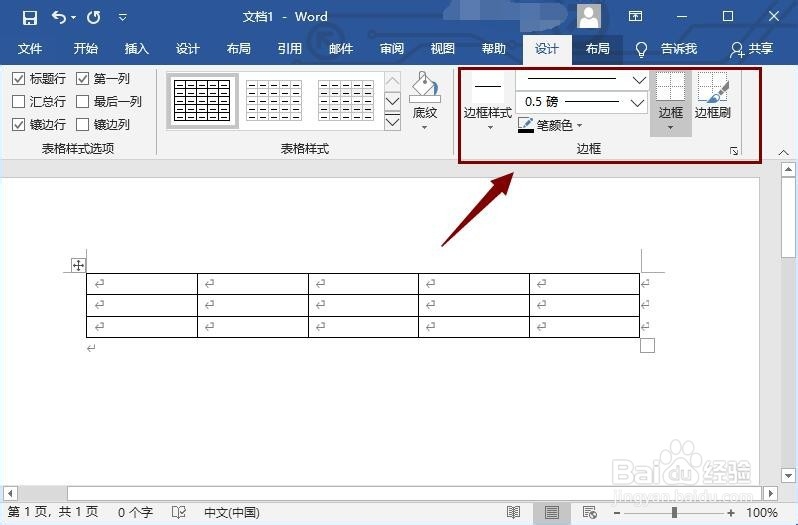This screenshot has width=798, height=525.
Task: Click the table move handle icon
Action: tap(78, 265)
